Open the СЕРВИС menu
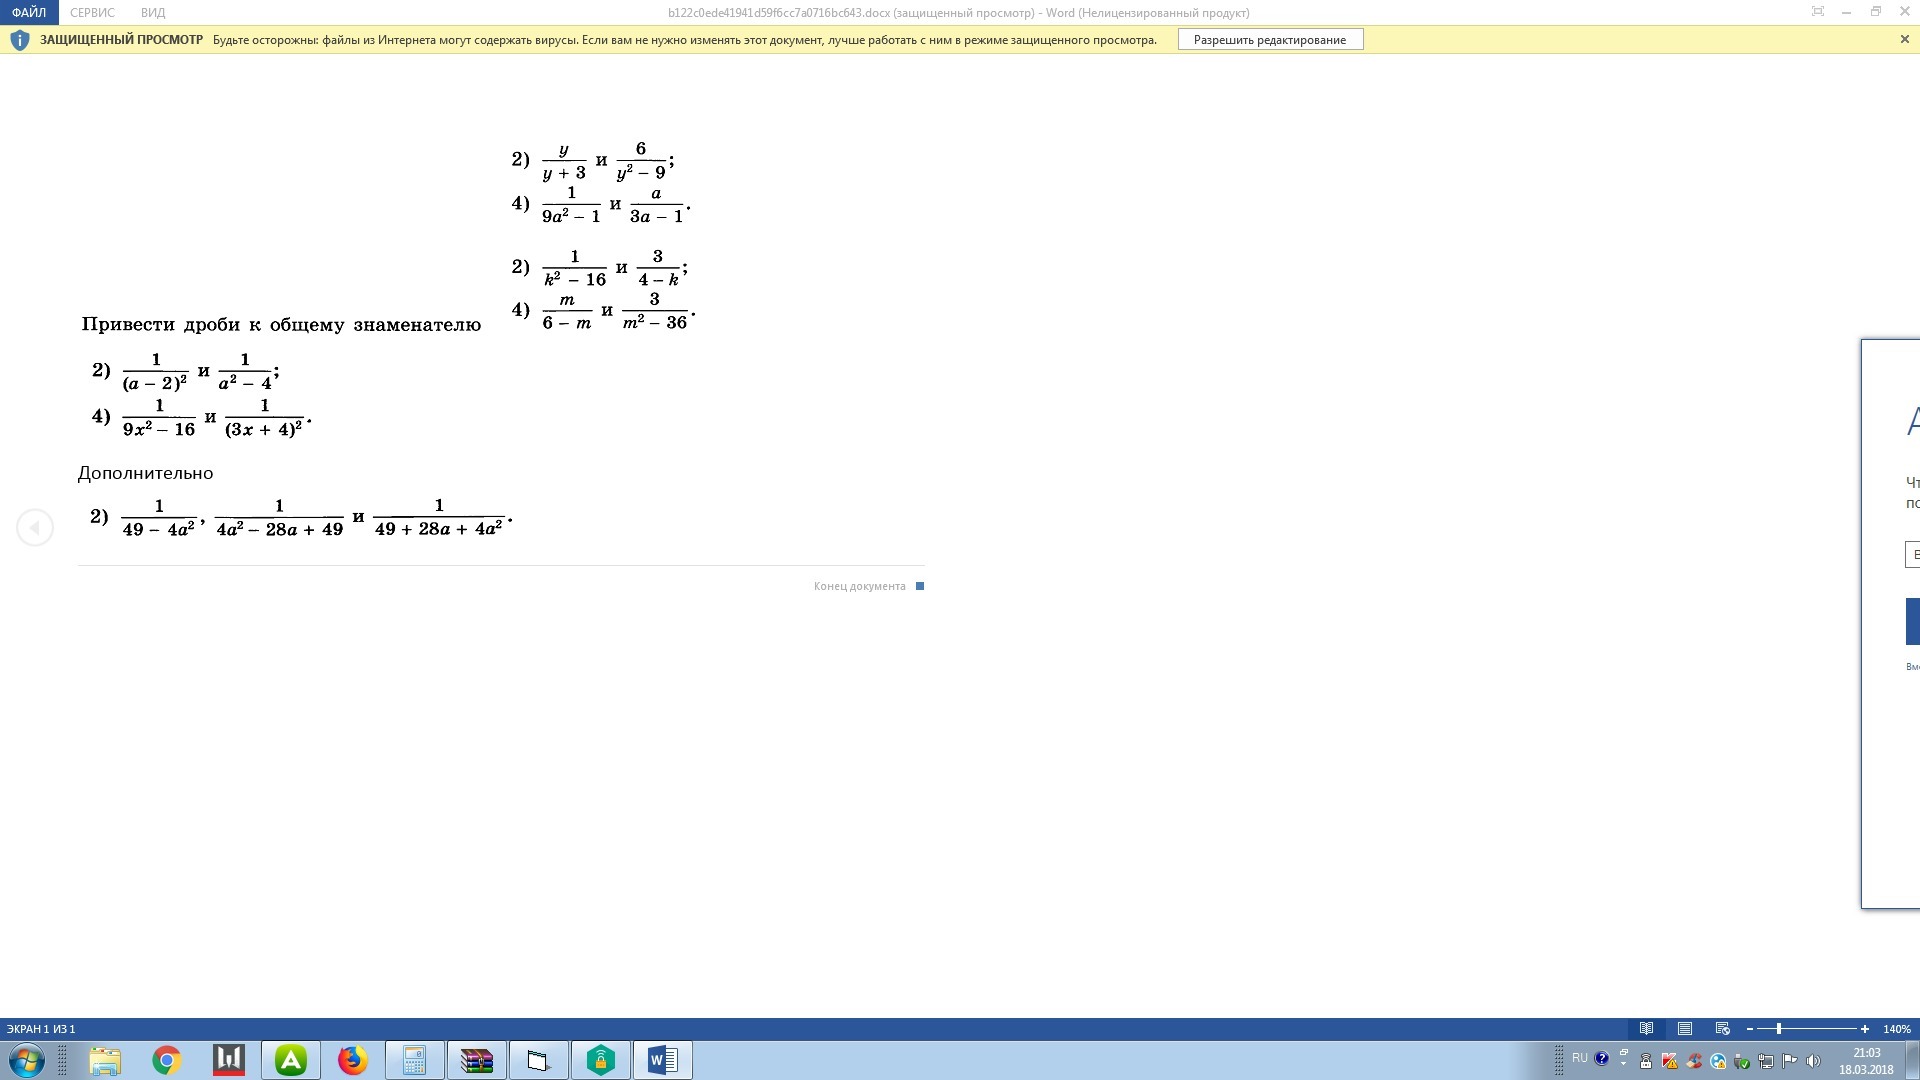The image size is (1920, 1080). [x=92, y=12]
